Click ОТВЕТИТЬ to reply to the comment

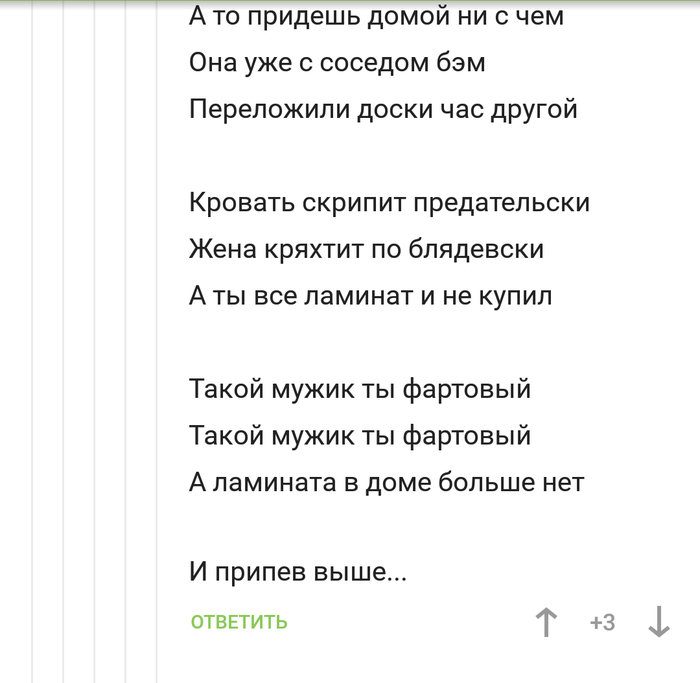tap(239, 622)
